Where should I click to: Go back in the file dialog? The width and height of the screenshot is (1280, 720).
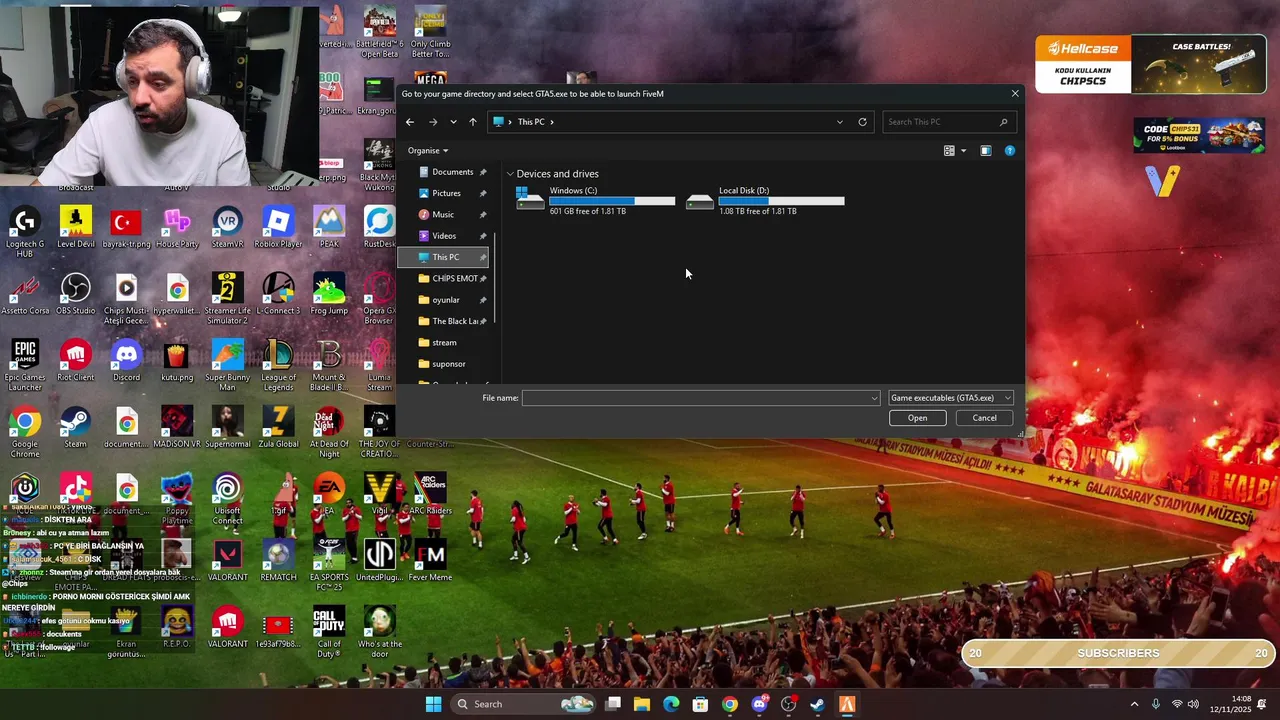pyautogui.click(x=410, y=122)
